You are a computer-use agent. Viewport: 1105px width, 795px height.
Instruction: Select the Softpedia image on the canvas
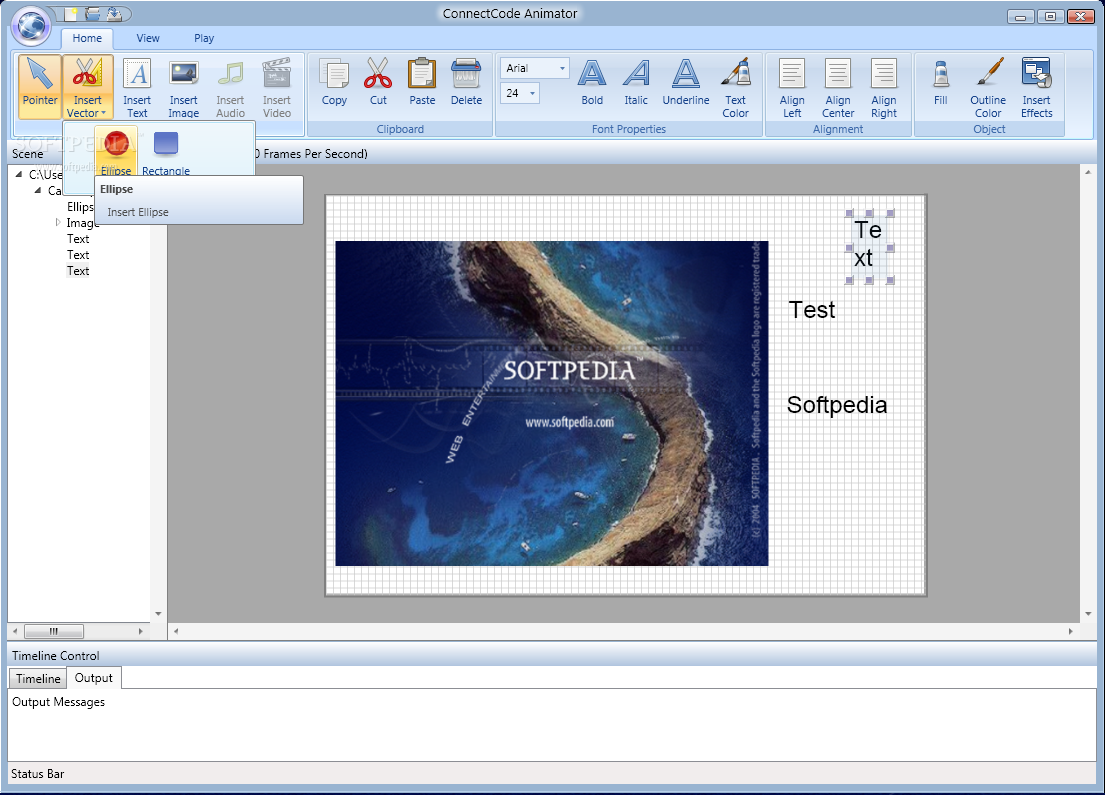pos(552,403)
